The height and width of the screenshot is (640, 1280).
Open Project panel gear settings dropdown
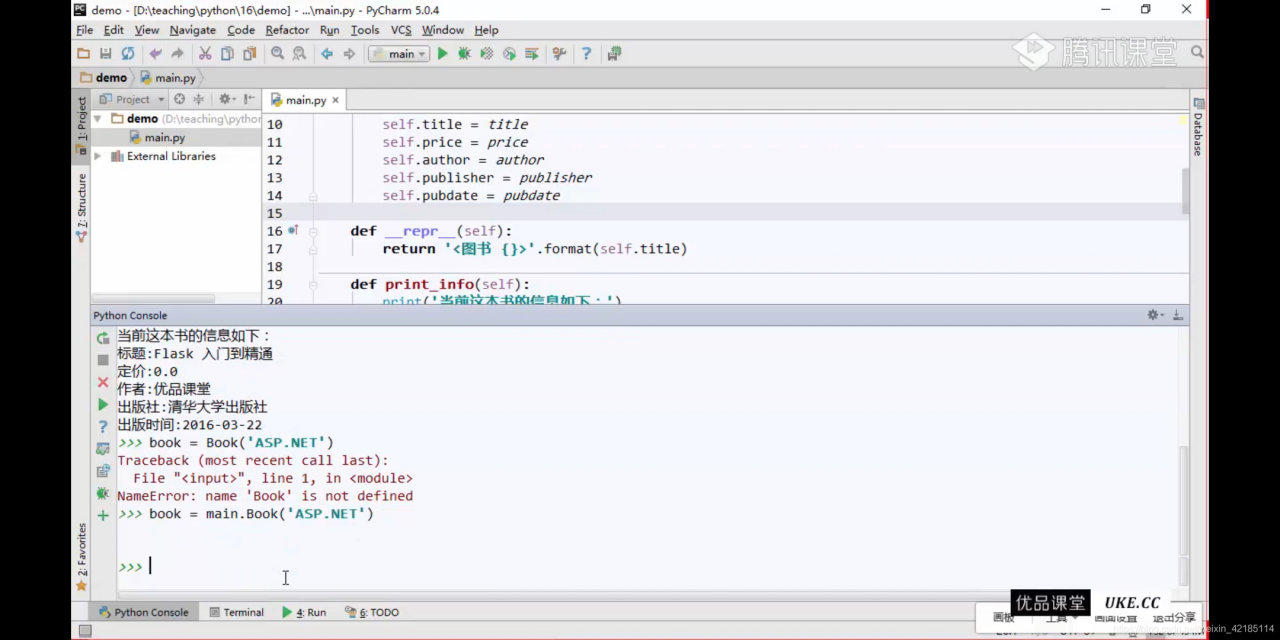[227, 99]
